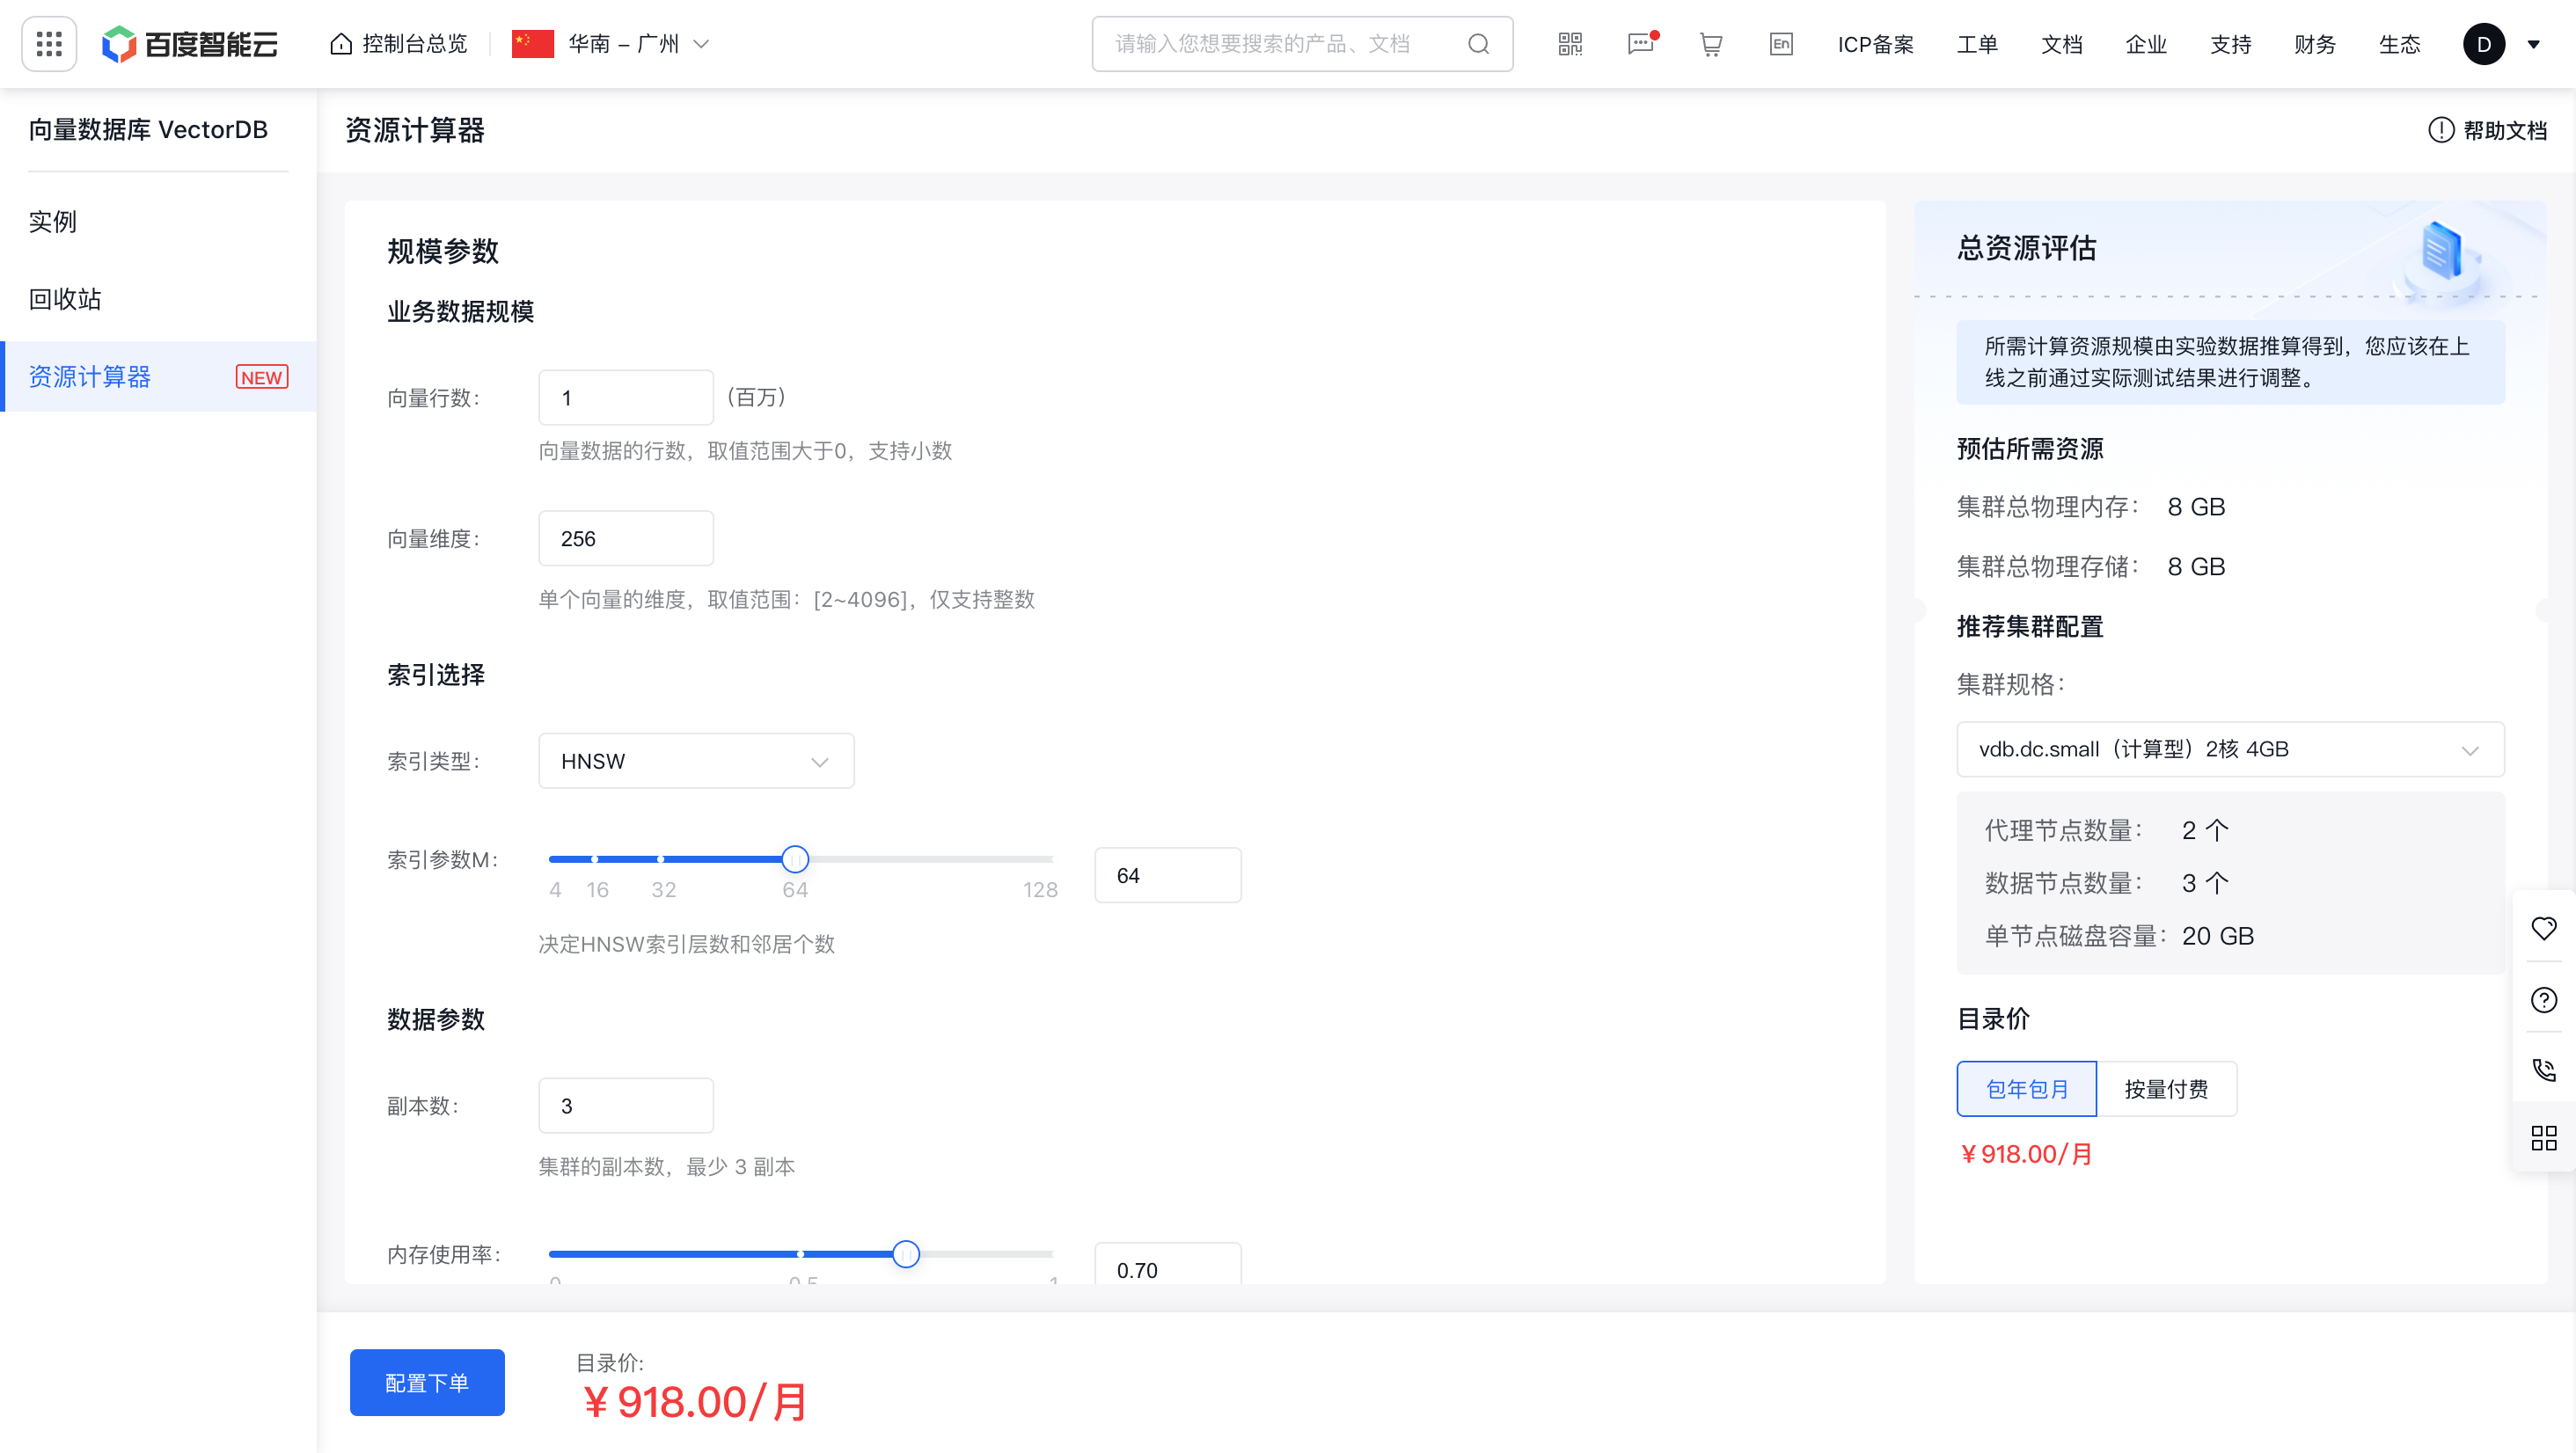The height and width of the screenshot is (1453, 2576).
Task: Open ICP备案 in top navigation
Action: (x=1875, y=44)
